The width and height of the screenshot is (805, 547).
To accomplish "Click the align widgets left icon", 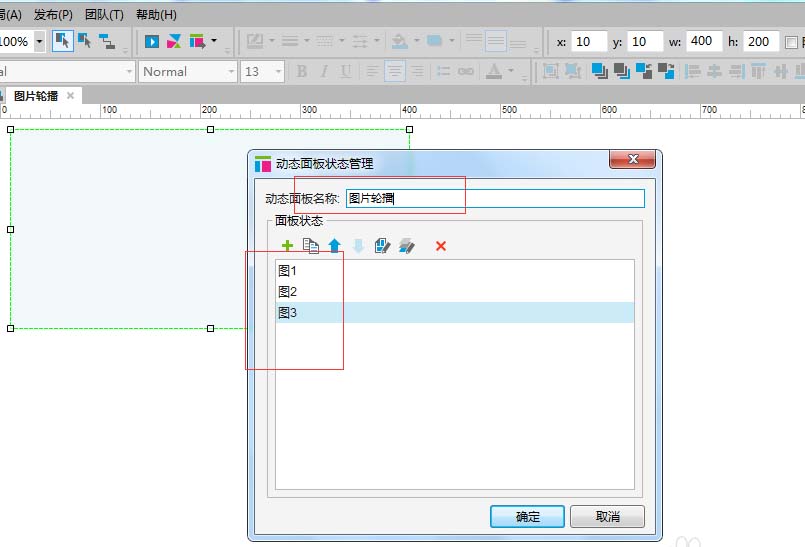I will coord(693,71).
